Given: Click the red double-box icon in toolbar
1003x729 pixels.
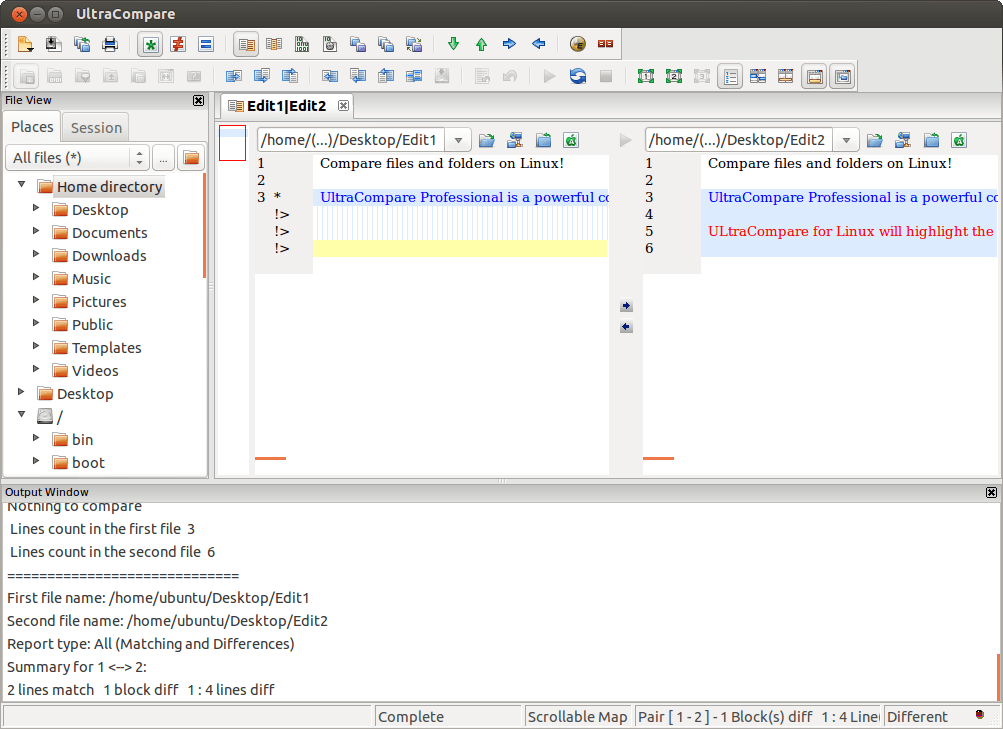Looking at the screenshot, I should coord(605,44).
